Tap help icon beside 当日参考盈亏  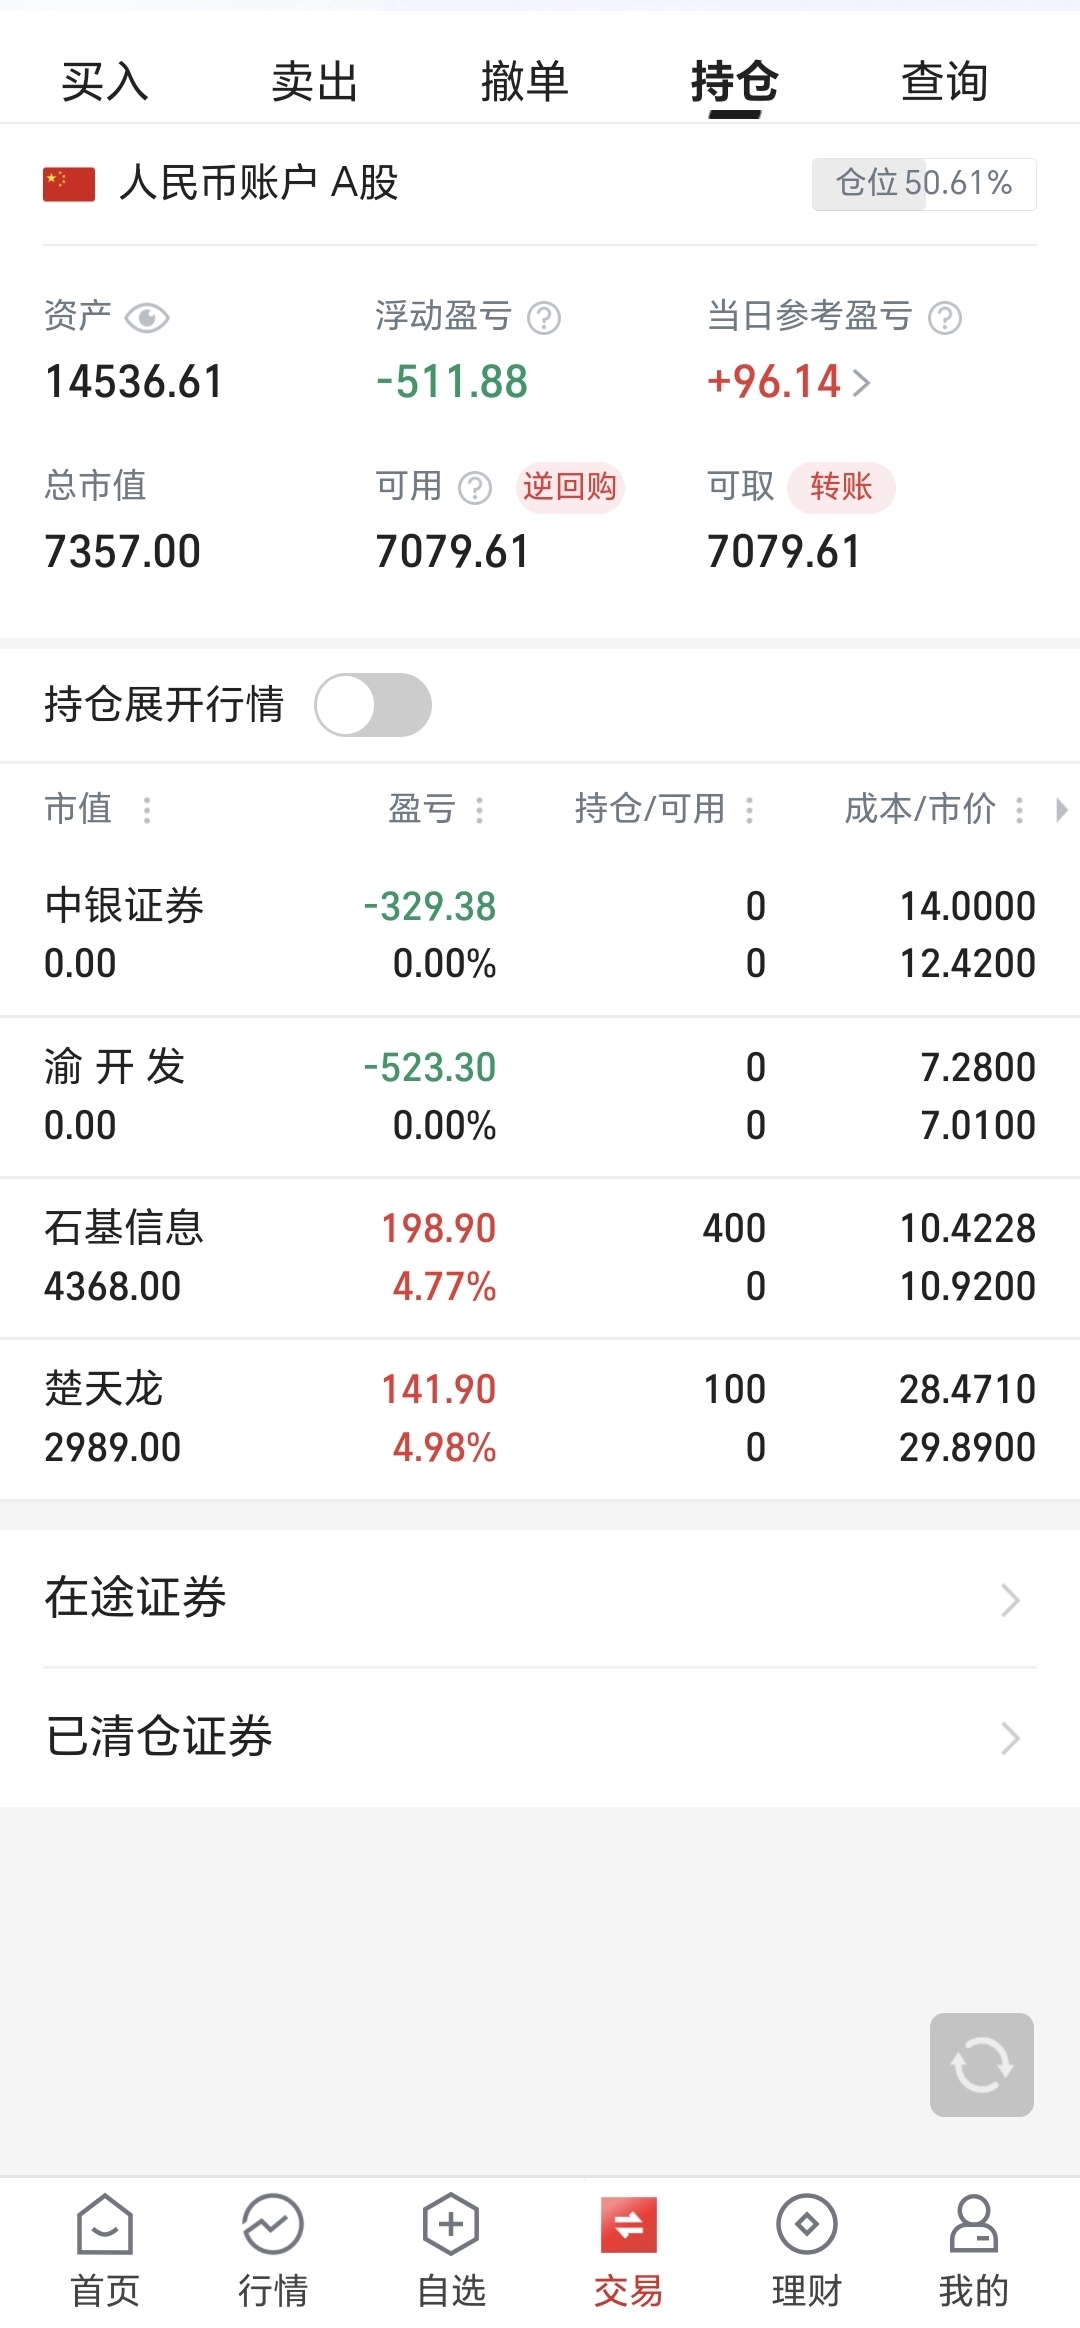coord(945,318)
